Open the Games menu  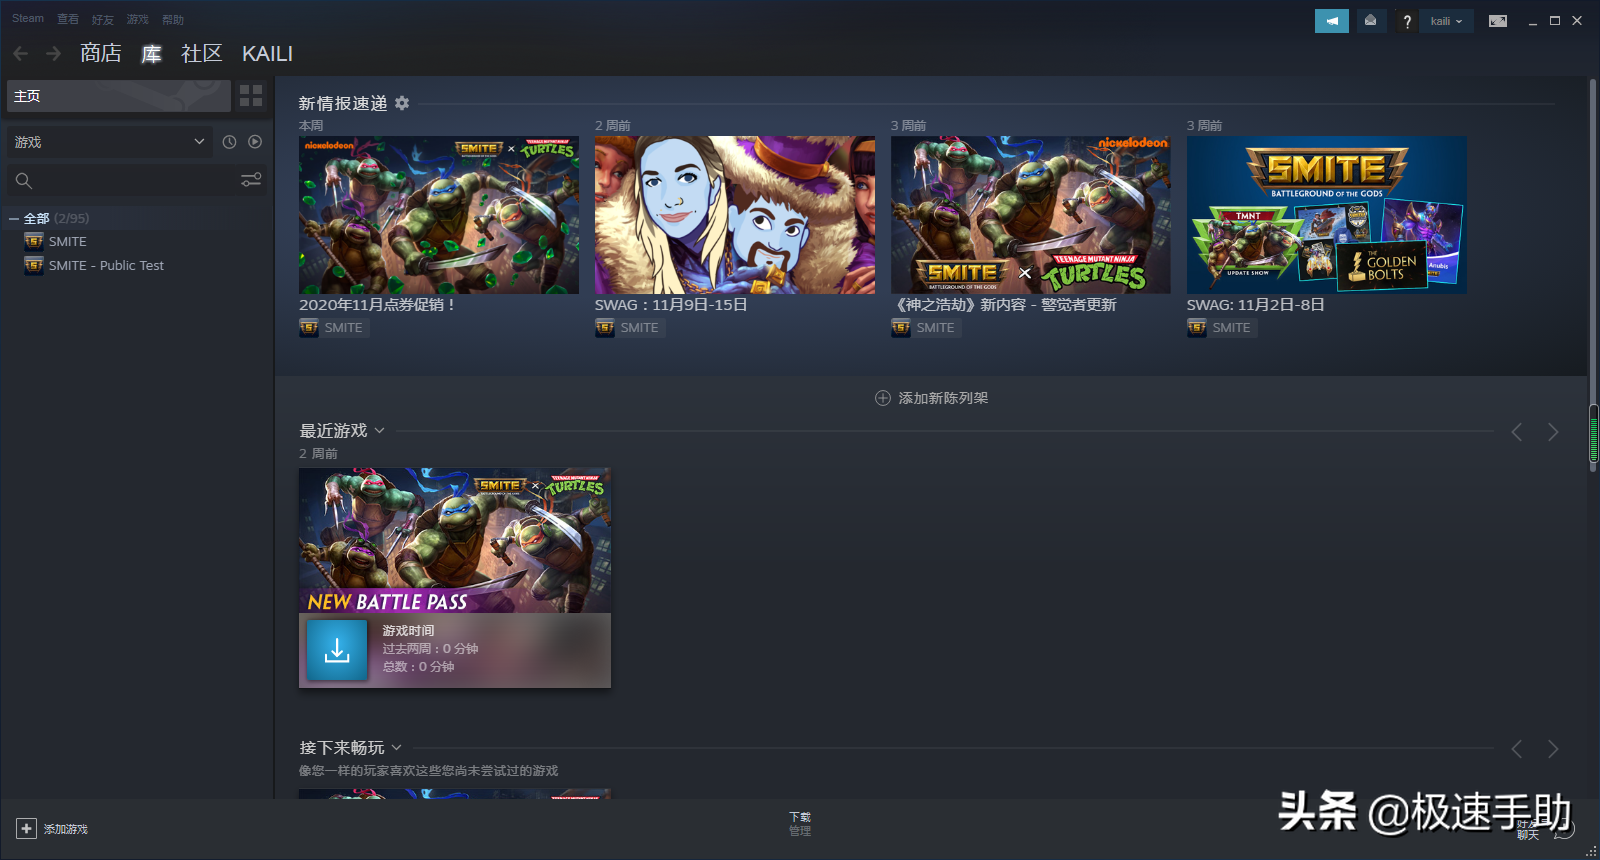[138, 19]
